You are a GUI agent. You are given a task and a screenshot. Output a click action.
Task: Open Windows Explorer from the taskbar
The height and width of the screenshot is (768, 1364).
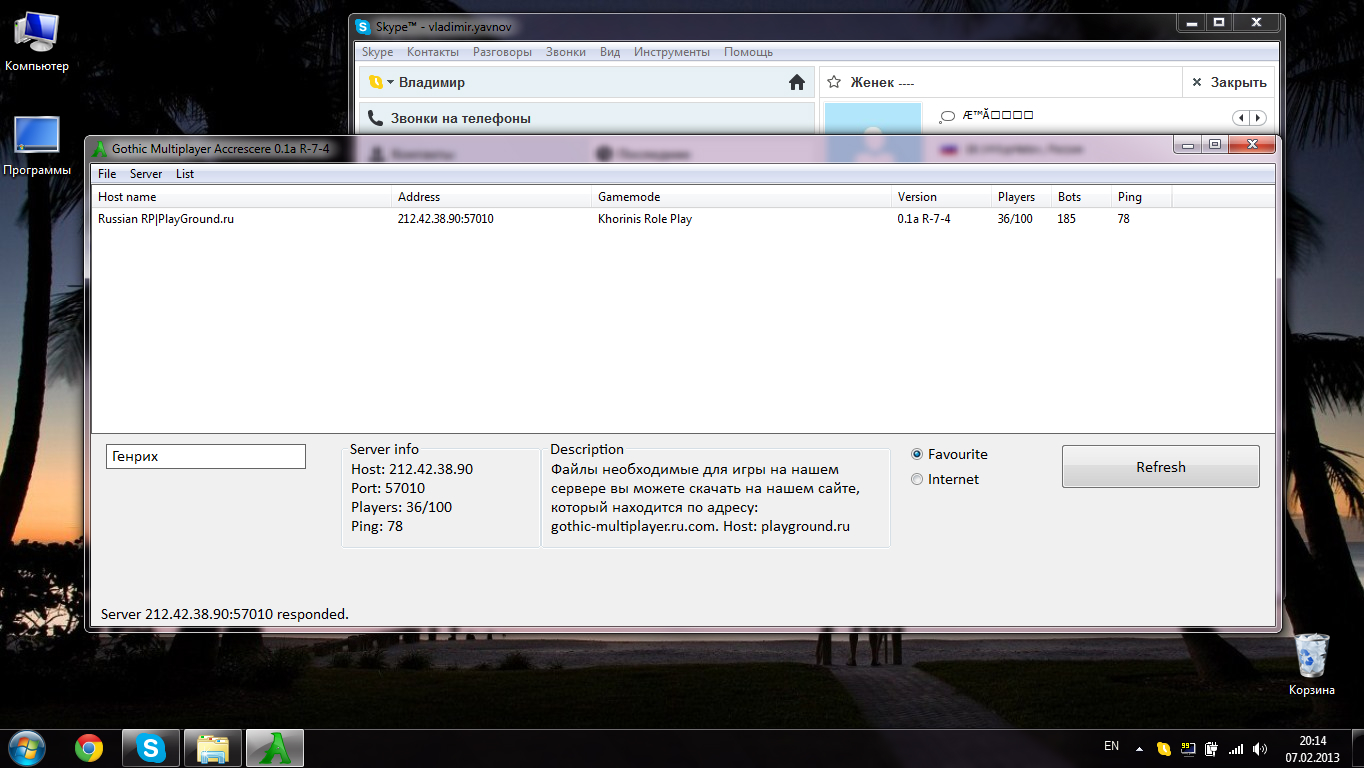[213, 748]
